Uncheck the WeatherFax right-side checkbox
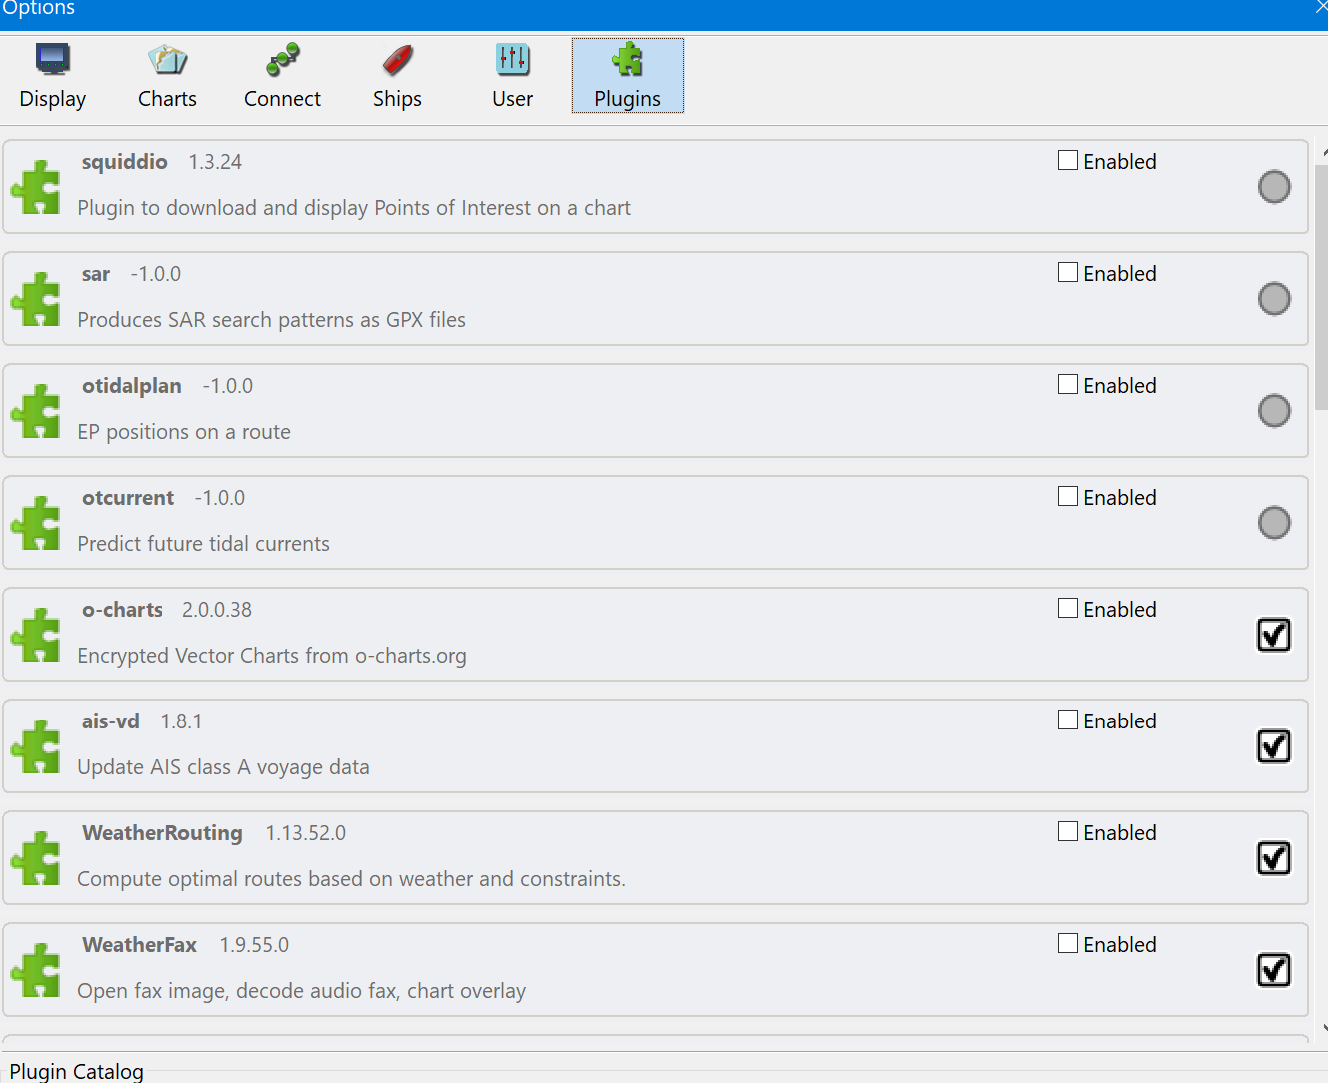 tap(1273, 969)
